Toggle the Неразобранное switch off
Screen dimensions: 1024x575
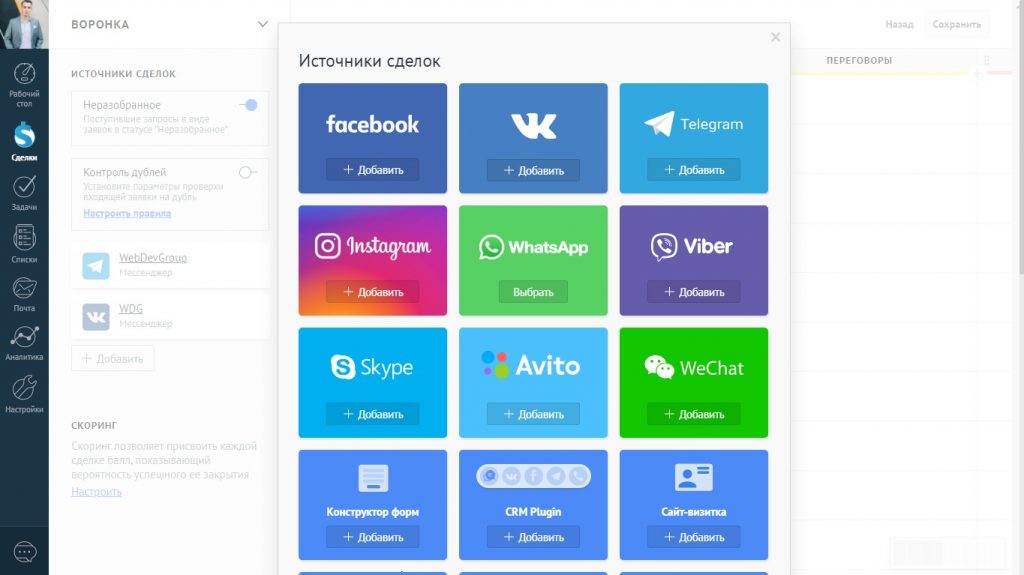[248, 105]
